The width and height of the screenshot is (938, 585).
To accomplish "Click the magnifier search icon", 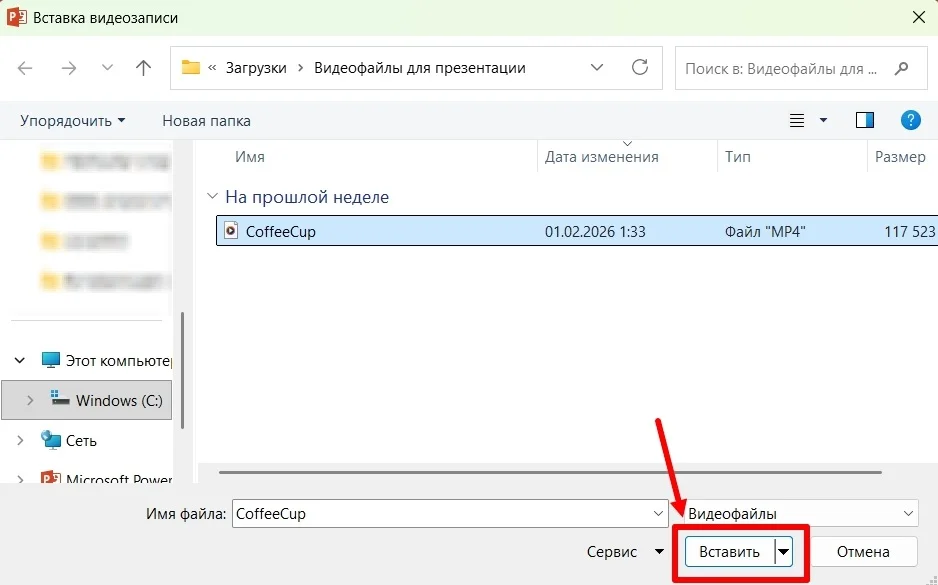I will click(902, 69).
